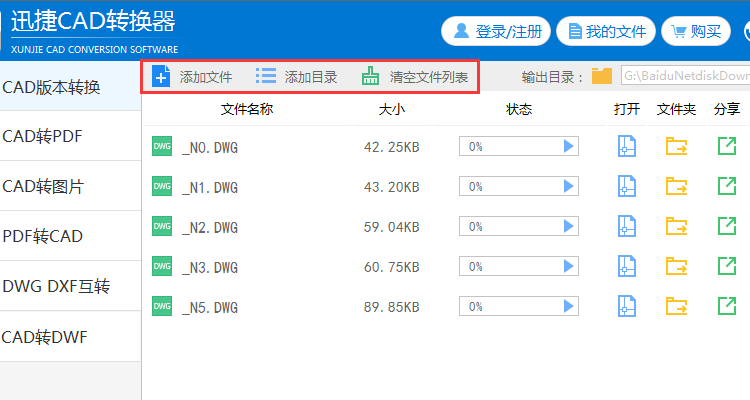Switch to the CAD转图片 tab
The height and width of the screenshot is (400, 750).
tap(70, 186)
